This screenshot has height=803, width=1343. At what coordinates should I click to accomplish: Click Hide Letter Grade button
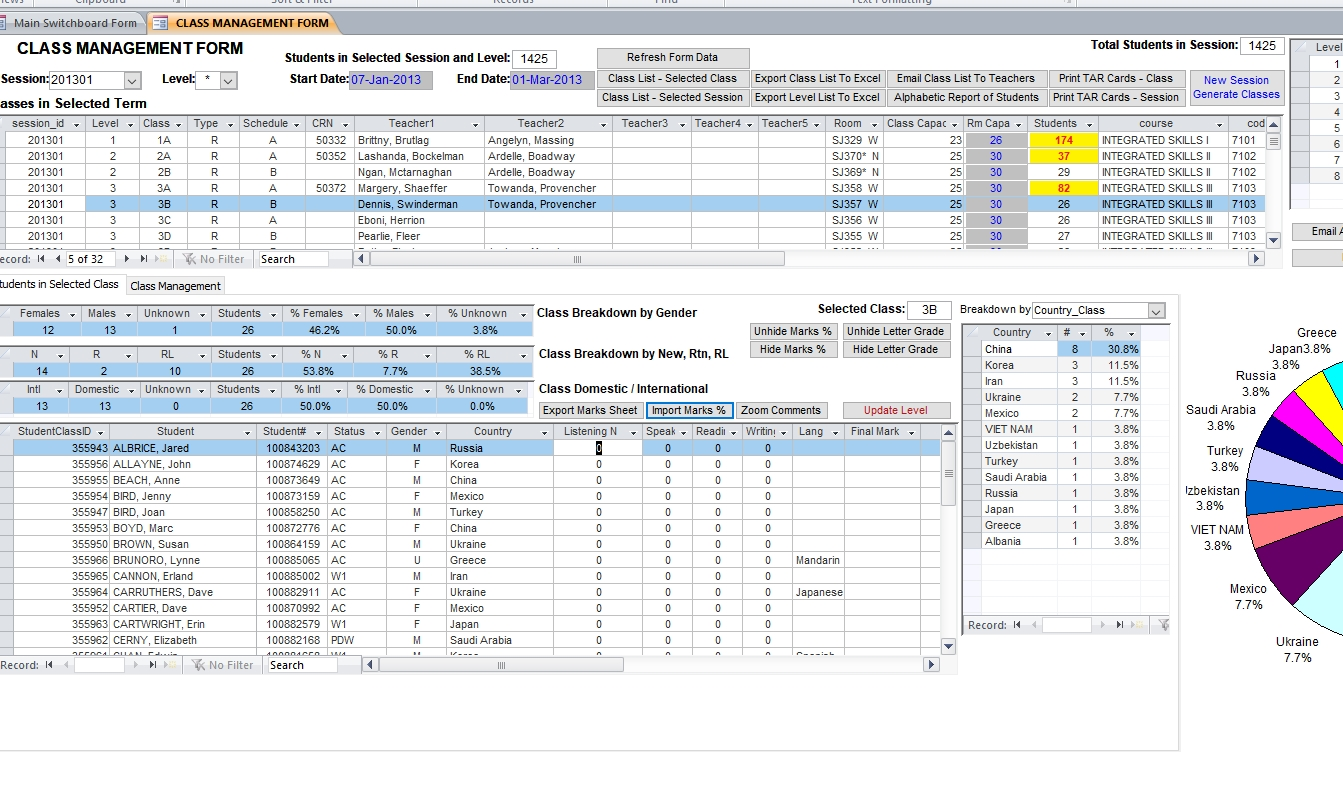pyautogui.click(x=895, y=349)
